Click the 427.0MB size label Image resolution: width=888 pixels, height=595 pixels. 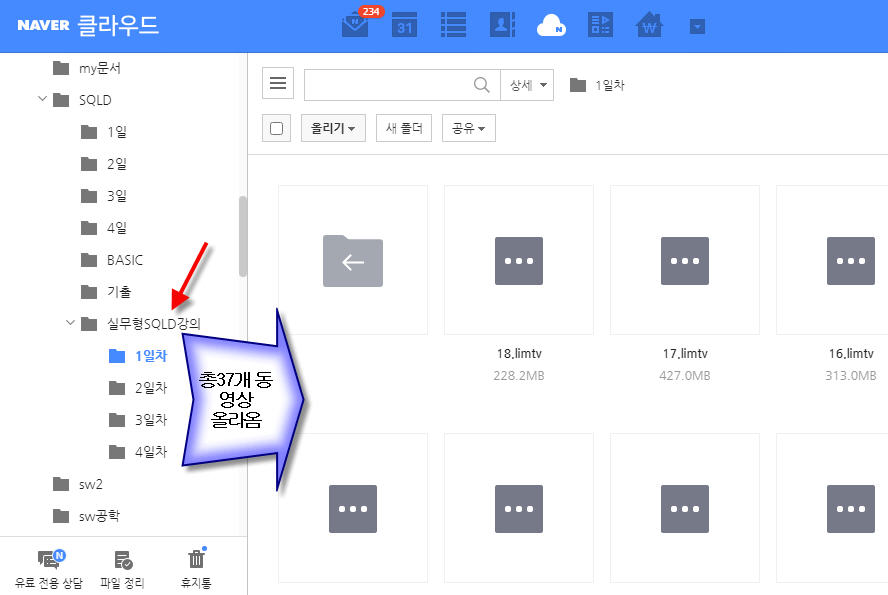(685, 376)
